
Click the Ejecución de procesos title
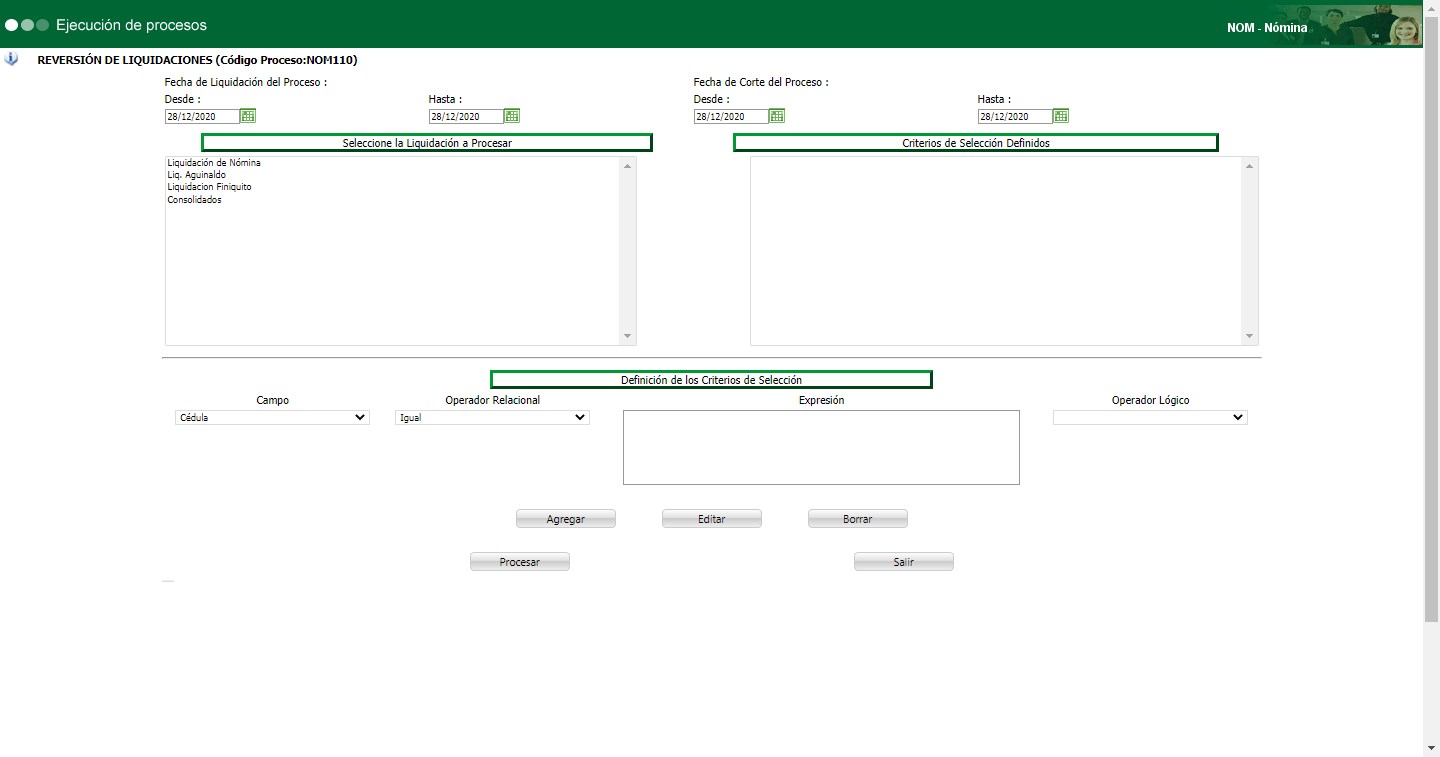tap(131, 24)
